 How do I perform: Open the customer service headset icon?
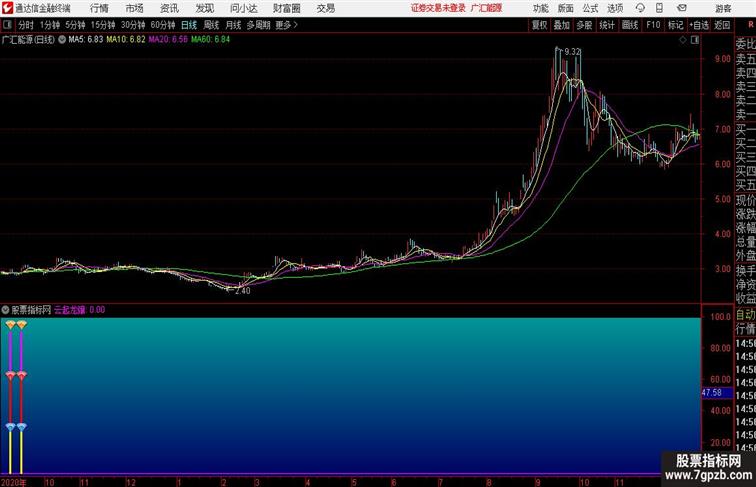click(x=640, y=8)
